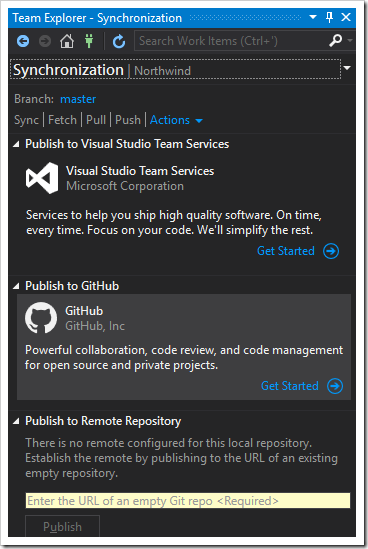Open Manage Connections green plug icon
This screenshot has height=549, width=368.
89,41
